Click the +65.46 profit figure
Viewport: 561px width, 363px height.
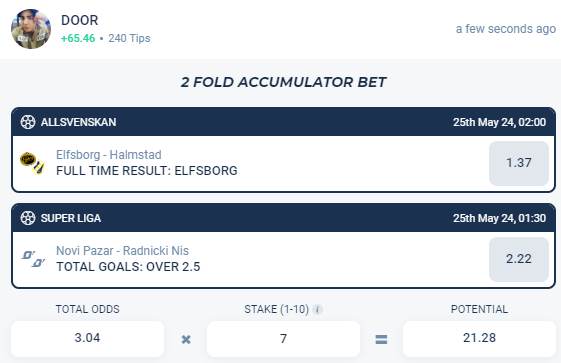78,38
